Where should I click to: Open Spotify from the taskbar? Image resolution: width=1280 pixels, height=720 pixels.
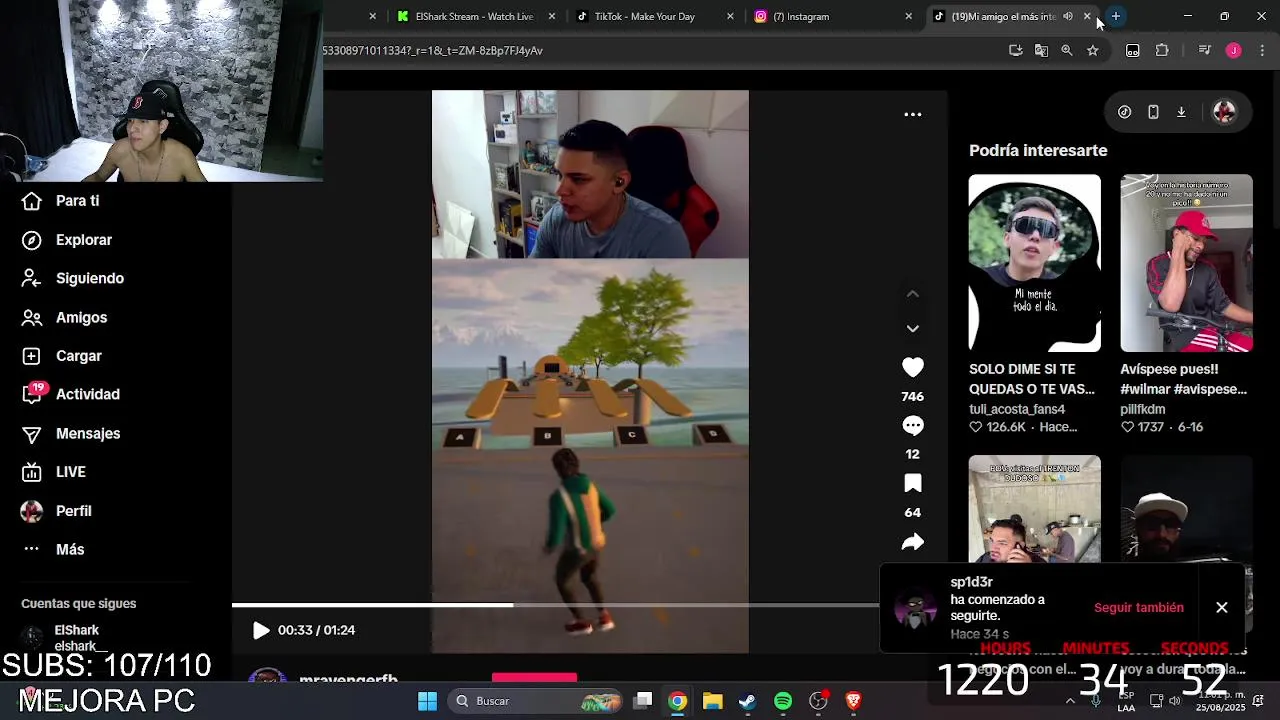783,701
